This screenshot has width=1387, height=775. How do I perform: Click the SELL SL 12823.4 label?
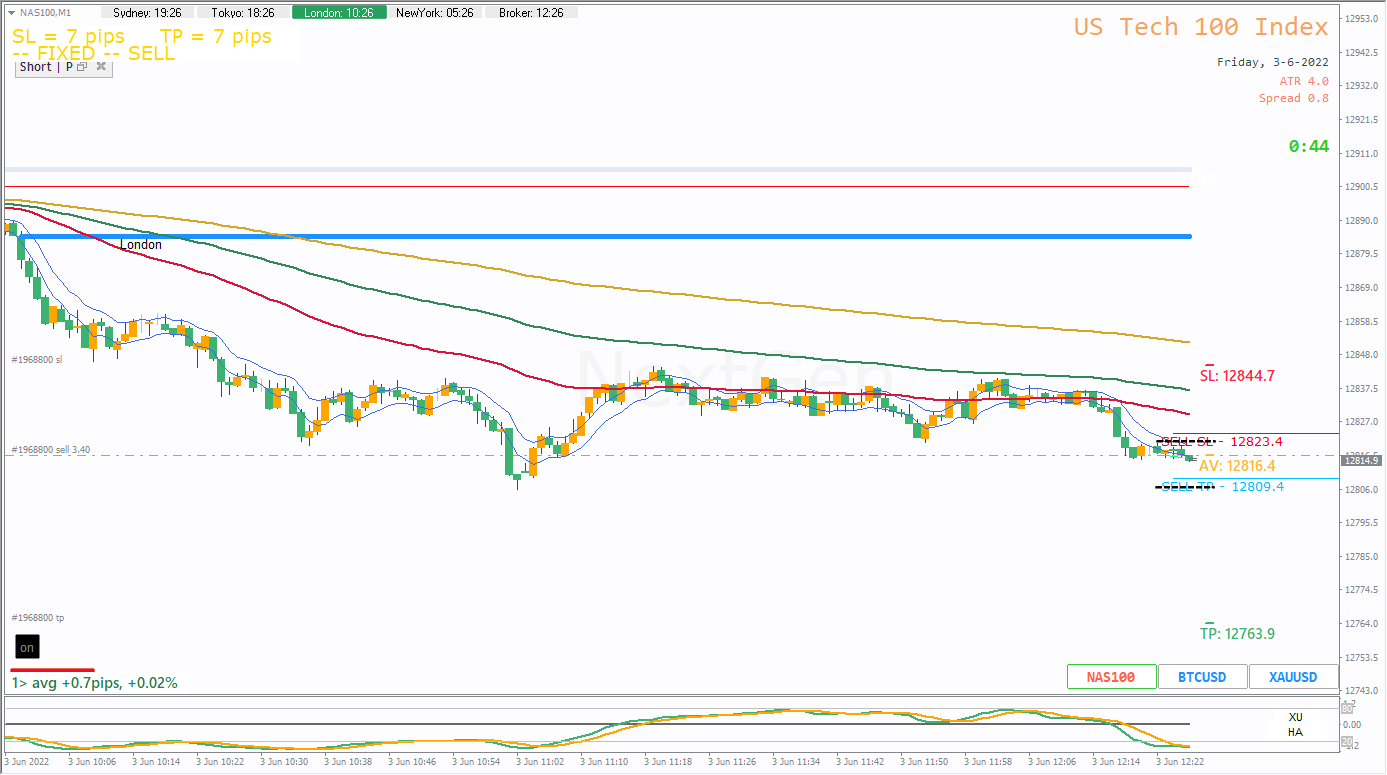point(1220,441)
